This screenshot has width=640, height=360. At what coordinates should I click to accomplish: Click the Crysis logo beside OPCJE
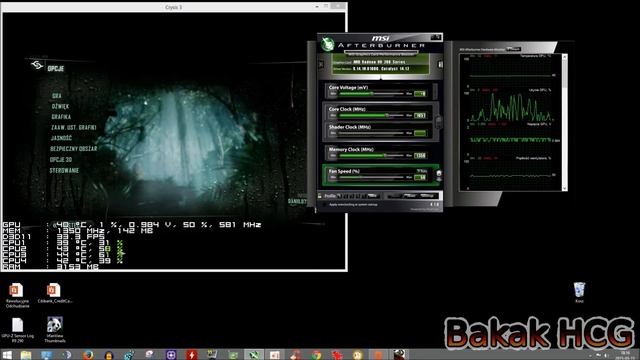(37, 65)
